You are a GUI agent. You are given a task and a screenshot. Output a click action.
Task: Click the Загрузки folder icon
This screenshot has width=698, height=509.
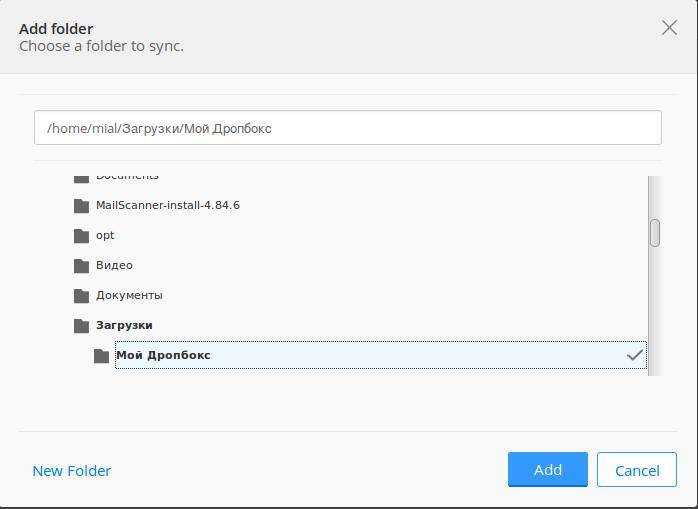[x=81, y=326]
